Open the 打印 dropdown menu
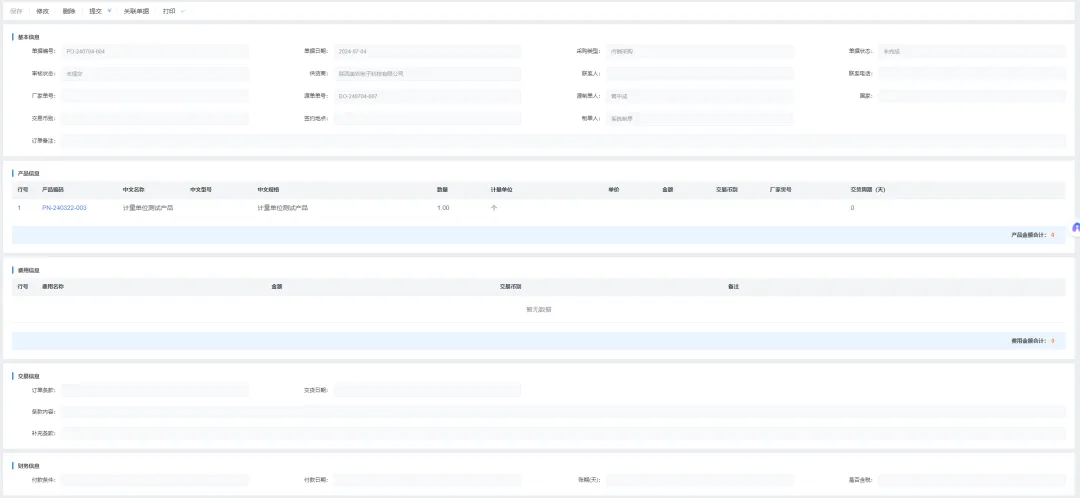This screenshot has width=1080, height=498. pyautogui.click(x=169, y=10)
